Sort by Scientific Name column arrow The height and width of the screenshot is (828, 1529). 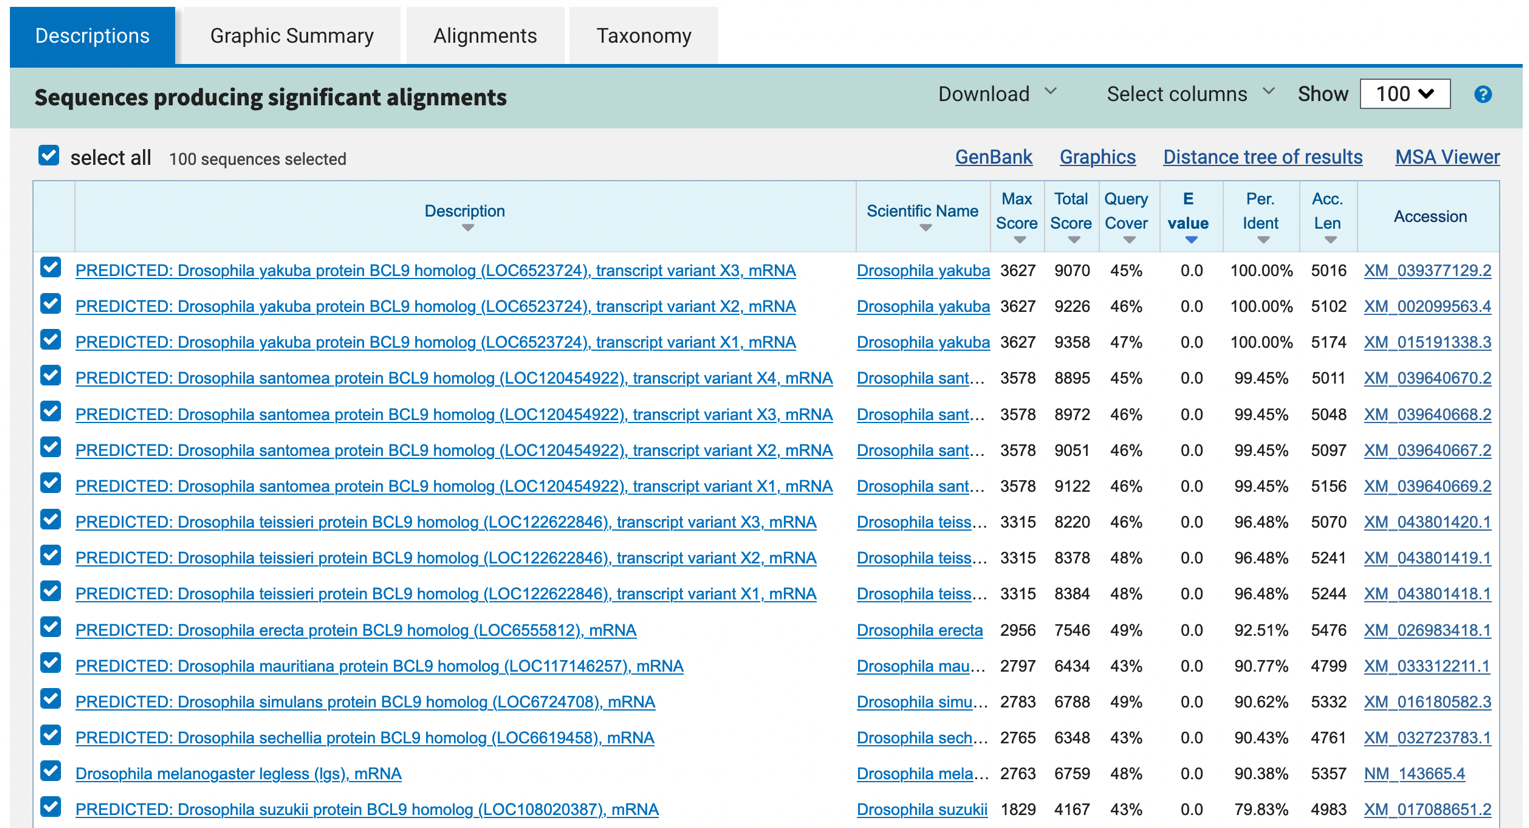tap(925, 229)
